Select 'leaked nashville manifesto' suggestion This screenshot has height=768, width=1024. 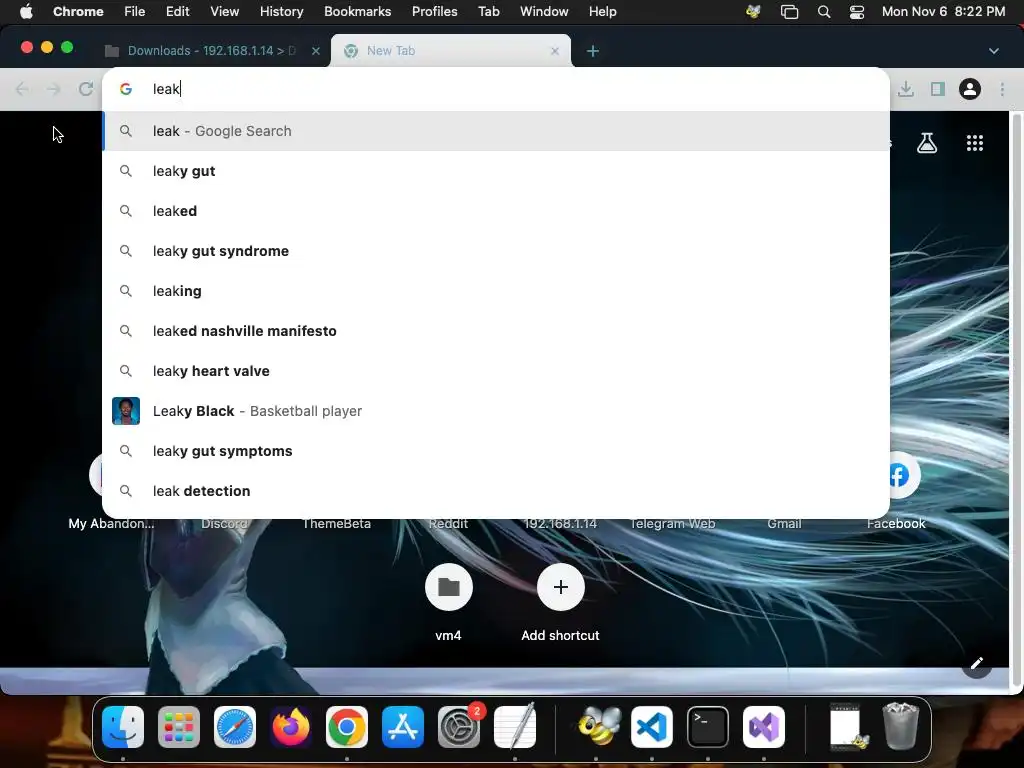coord(496,331)
